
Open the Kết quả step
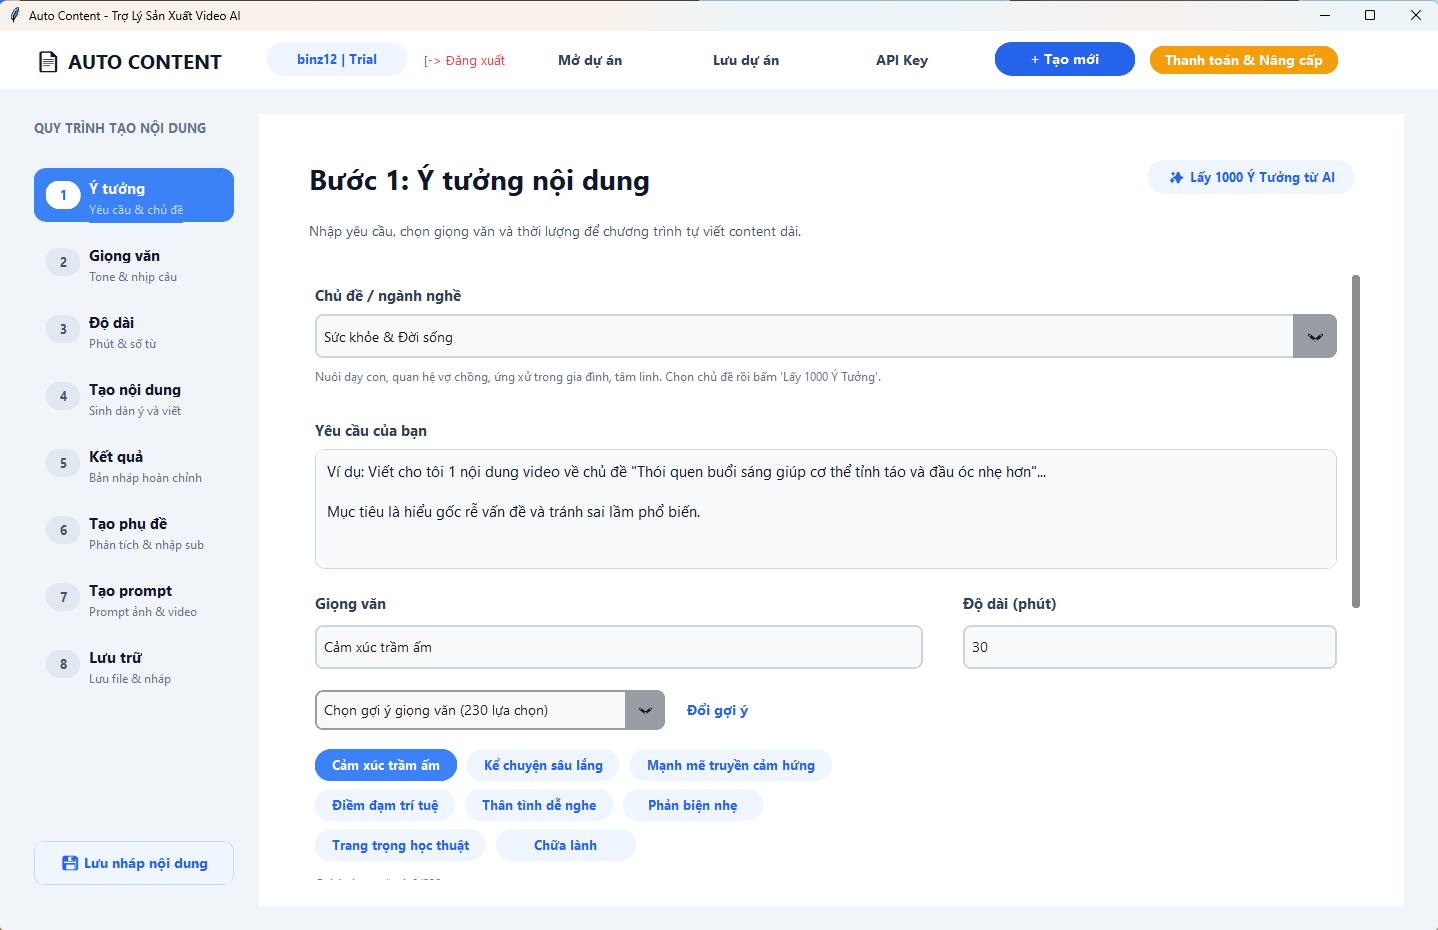134,466
